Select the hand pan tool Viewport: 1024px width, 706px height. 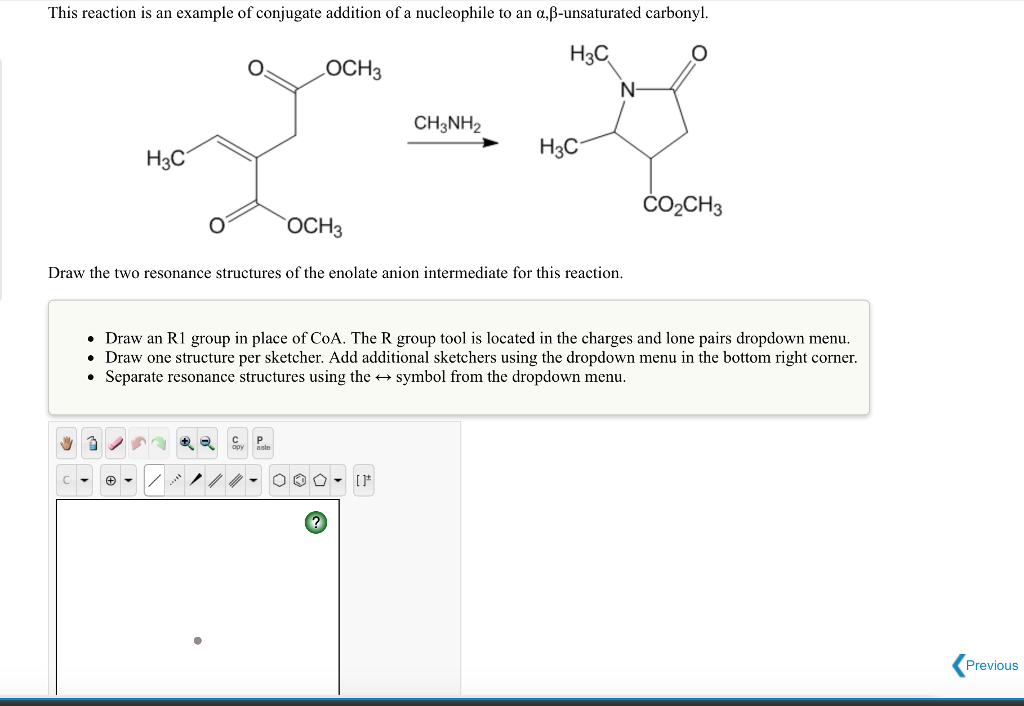(x=66, y=443)
